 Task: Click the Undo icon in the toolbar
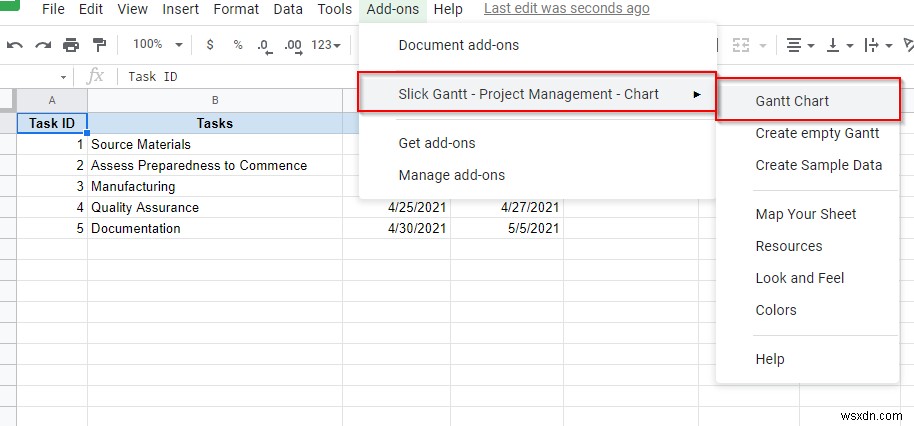pyautogui.click(x=15, y=45)
